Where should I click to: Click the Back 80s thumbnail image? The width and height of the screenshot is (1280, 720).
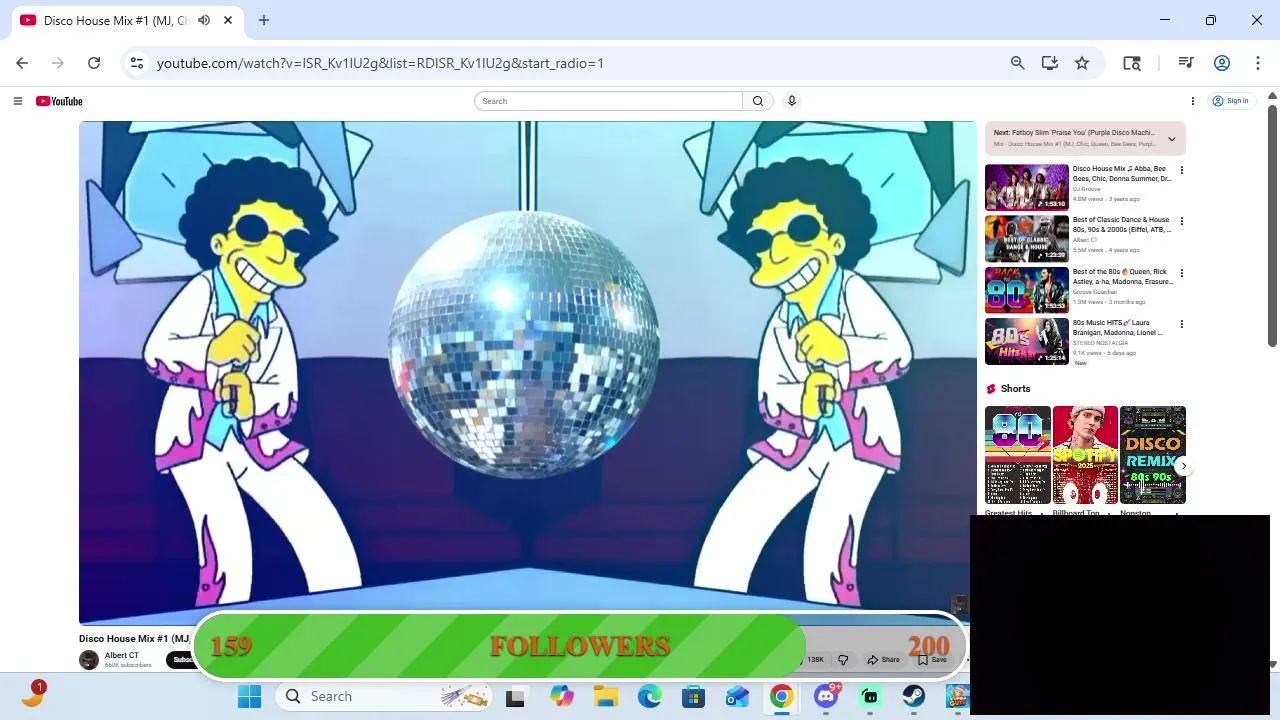click(1027, 290)
